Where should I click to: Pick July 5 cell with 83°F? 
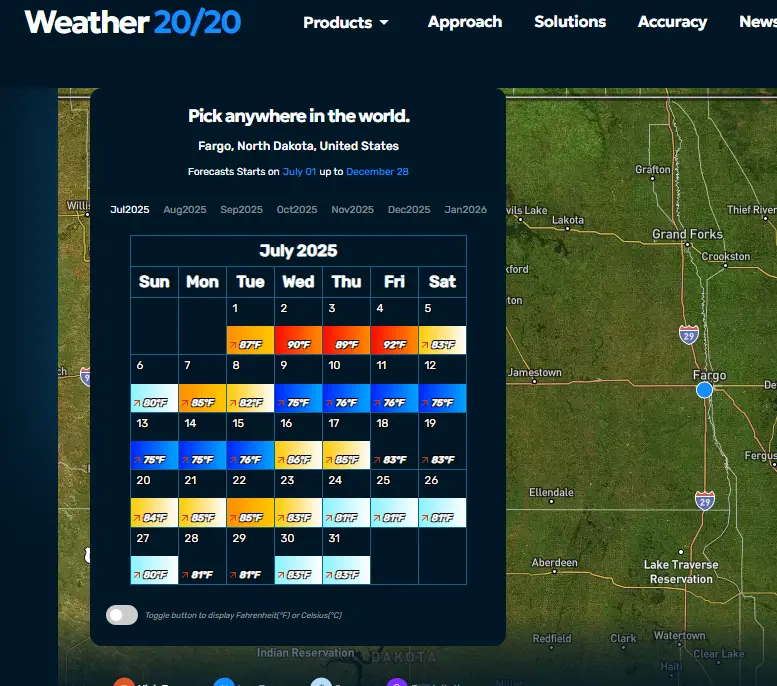click(x=443, y=326)
